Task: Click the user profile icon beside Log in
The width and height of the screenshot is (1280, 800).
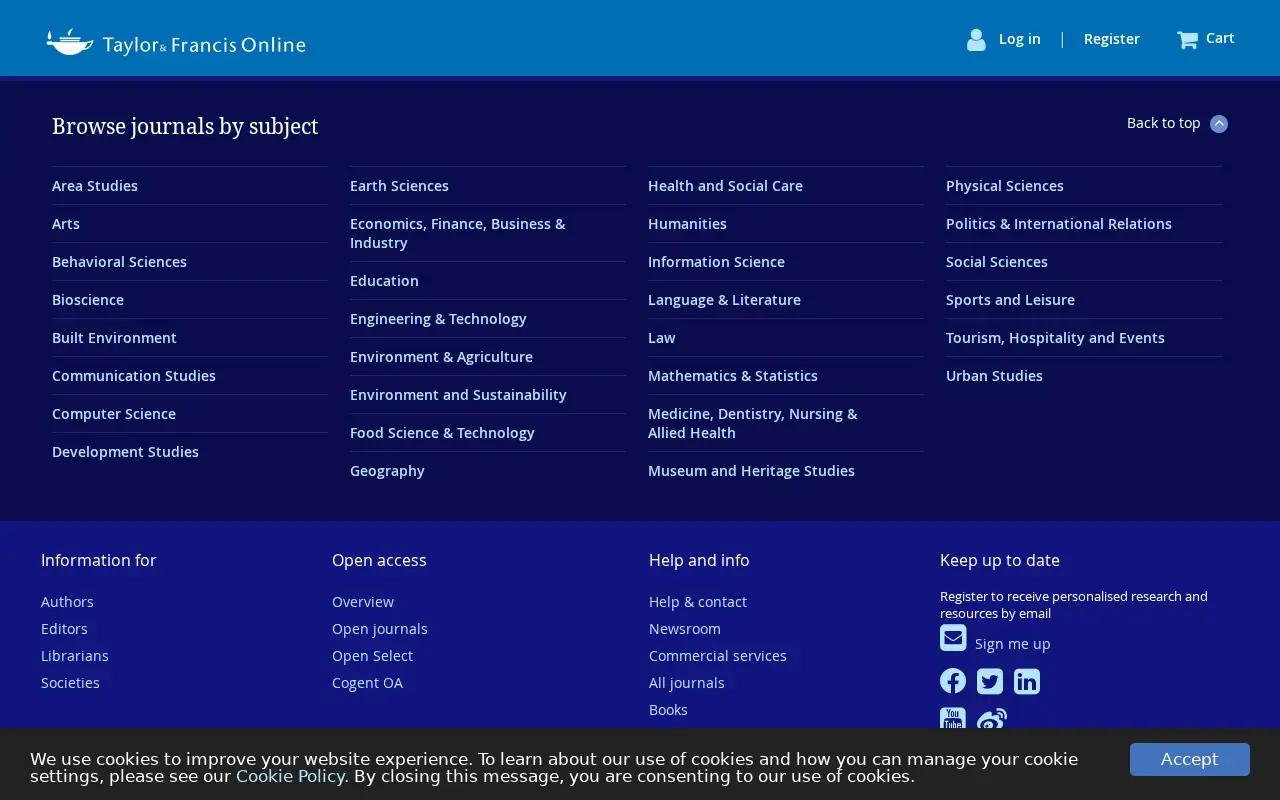Action: coord(976,39)
